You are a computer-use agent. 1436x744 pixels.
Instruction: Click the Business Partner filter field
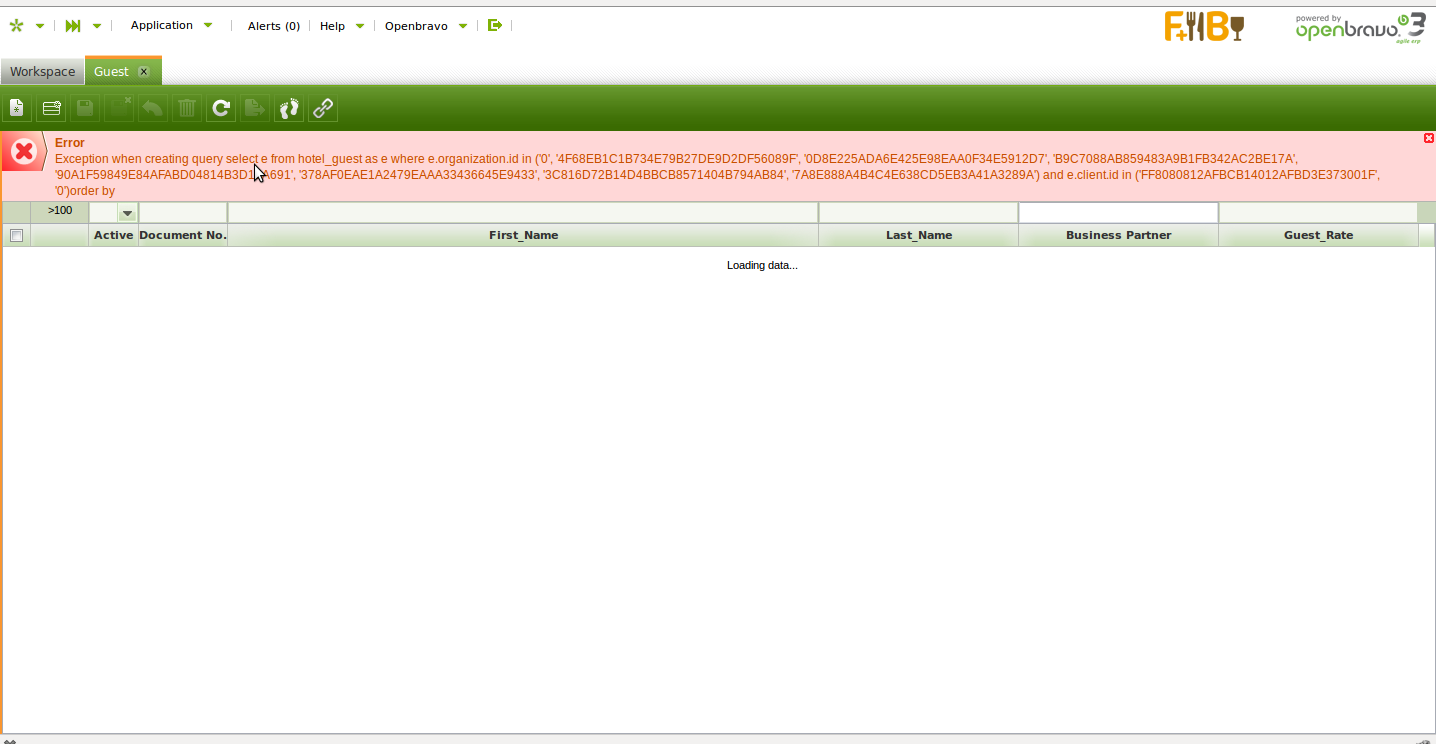[1118, 212]
